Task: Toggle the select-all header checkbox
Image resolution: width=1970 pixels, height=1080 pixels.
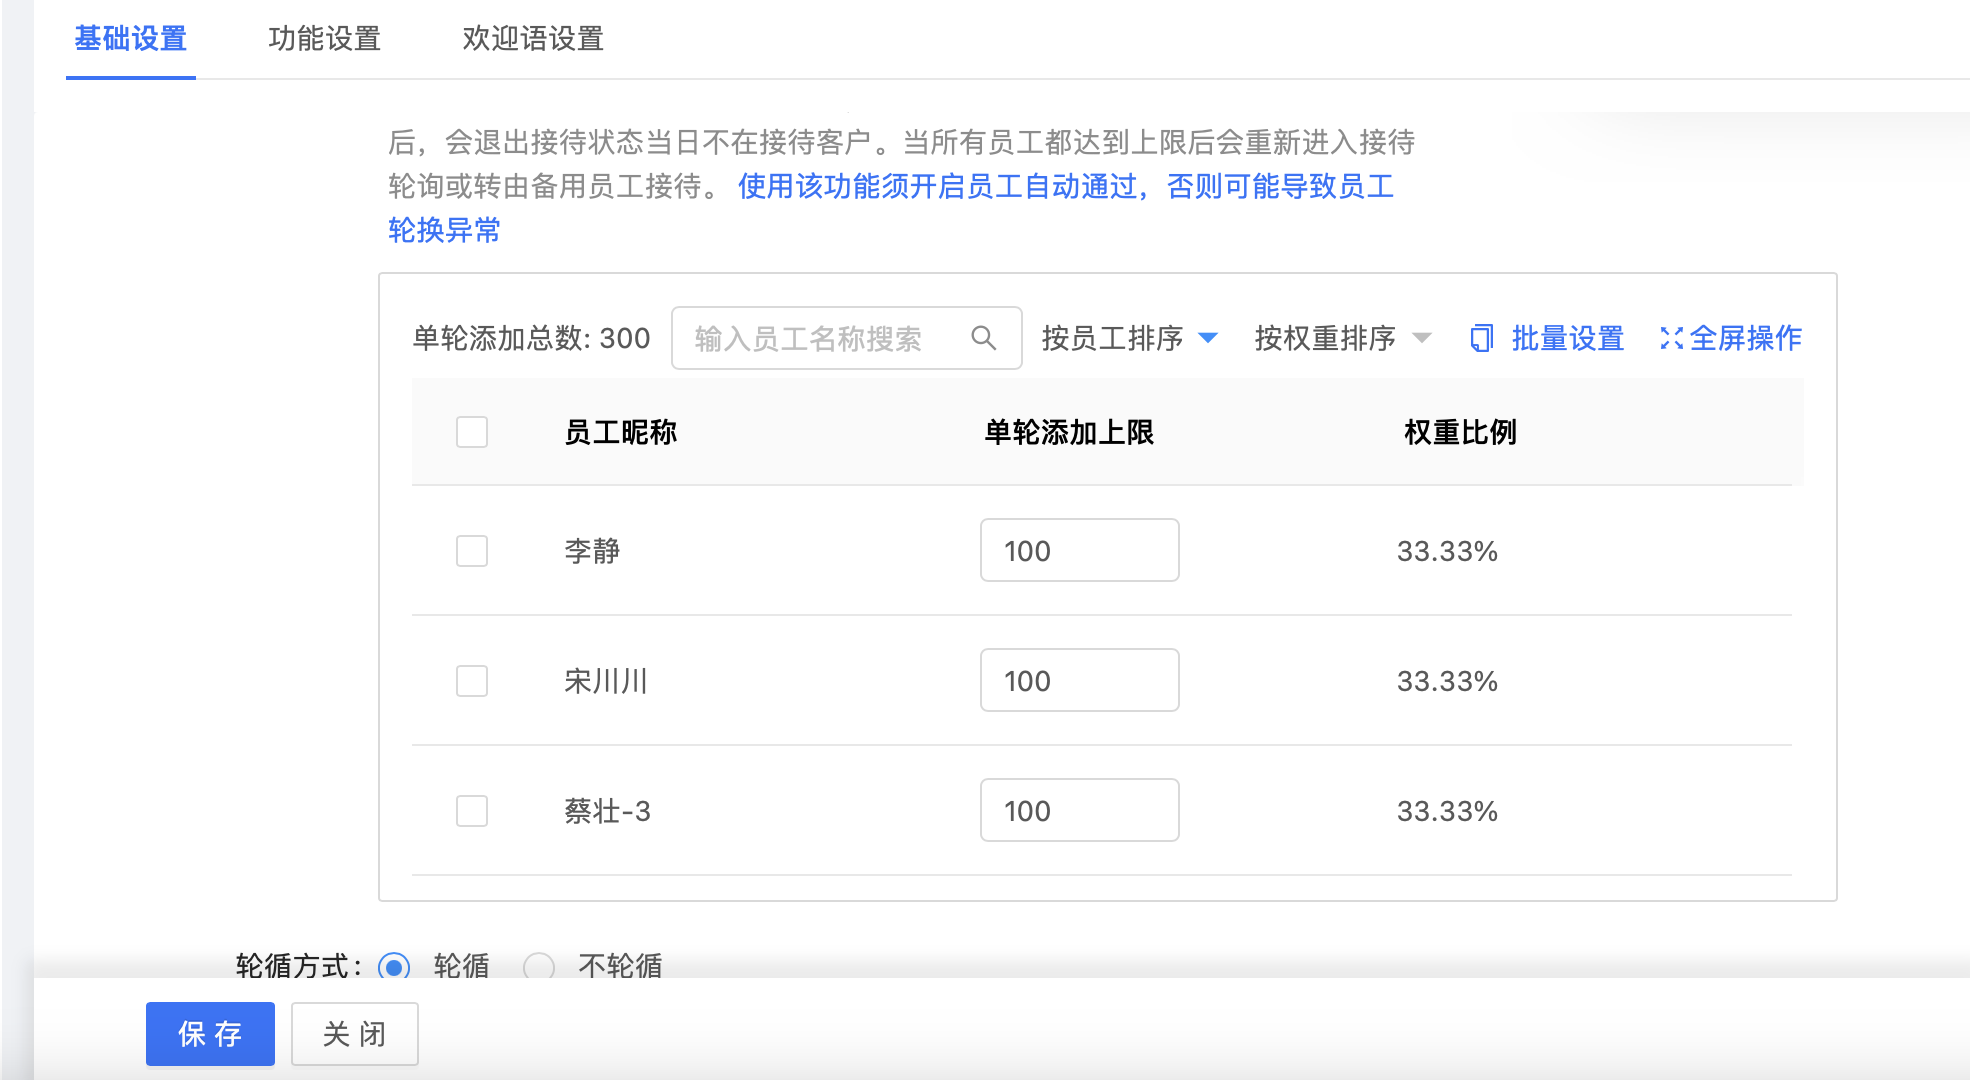Action: click(472, 432)
